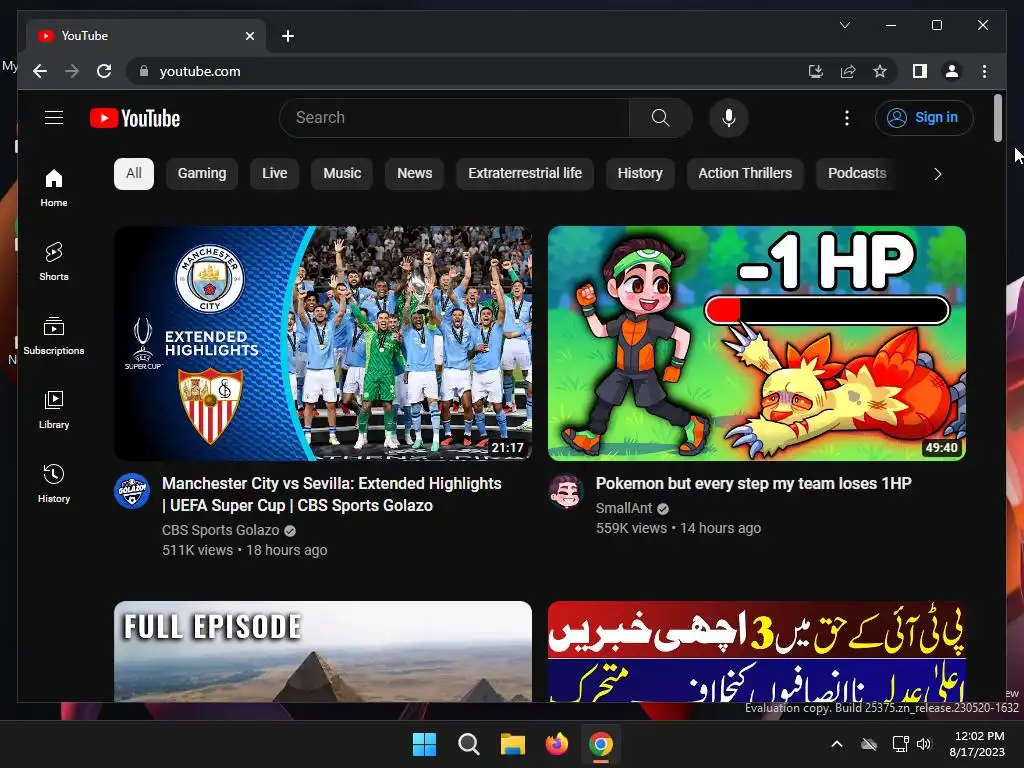Click "559K views • 14 hours ago" text
1024x768 pixels.
click(679, 528)
